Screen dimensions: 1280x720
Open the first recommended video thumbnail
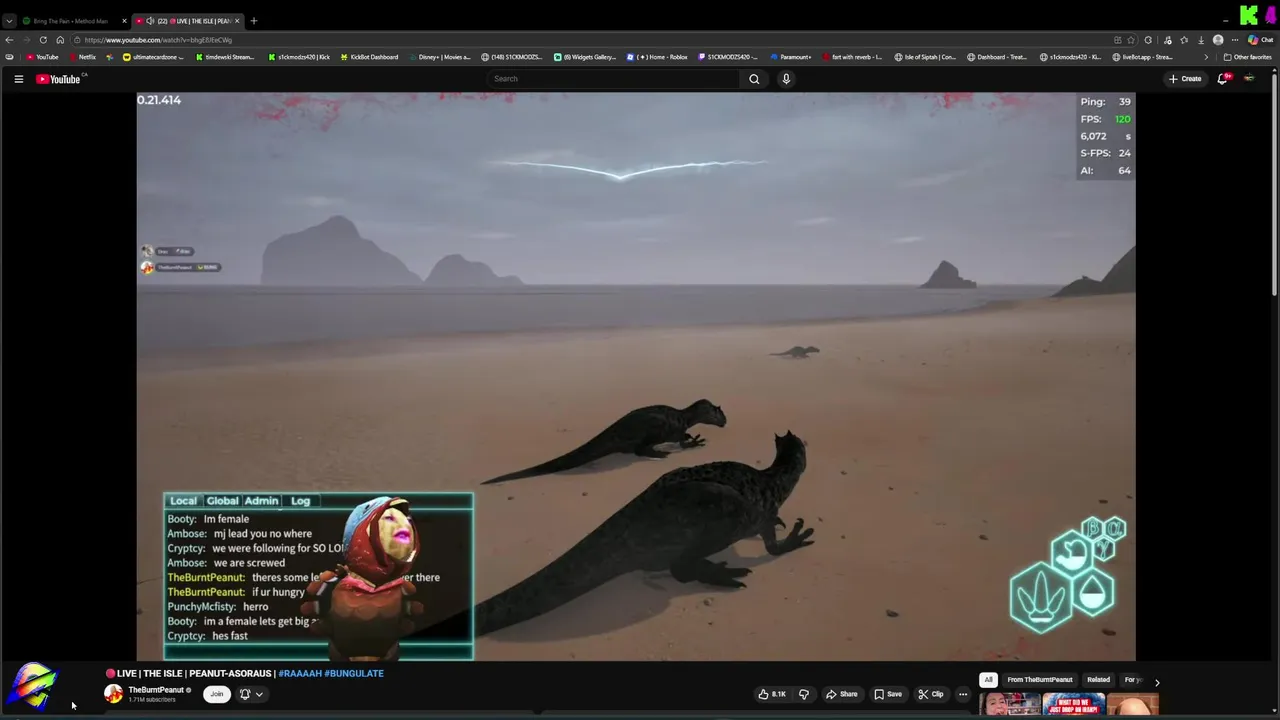coord(1010,704)
